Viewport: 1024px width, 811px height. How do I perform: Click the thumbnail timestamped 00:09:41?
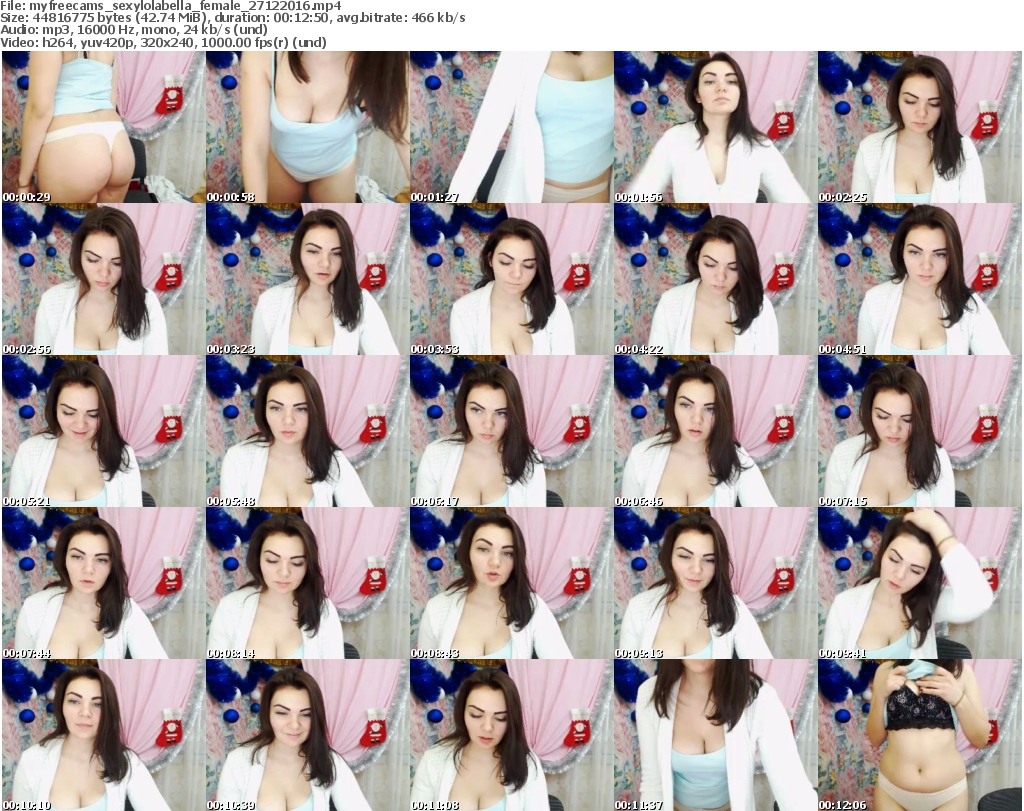[918, 583]
